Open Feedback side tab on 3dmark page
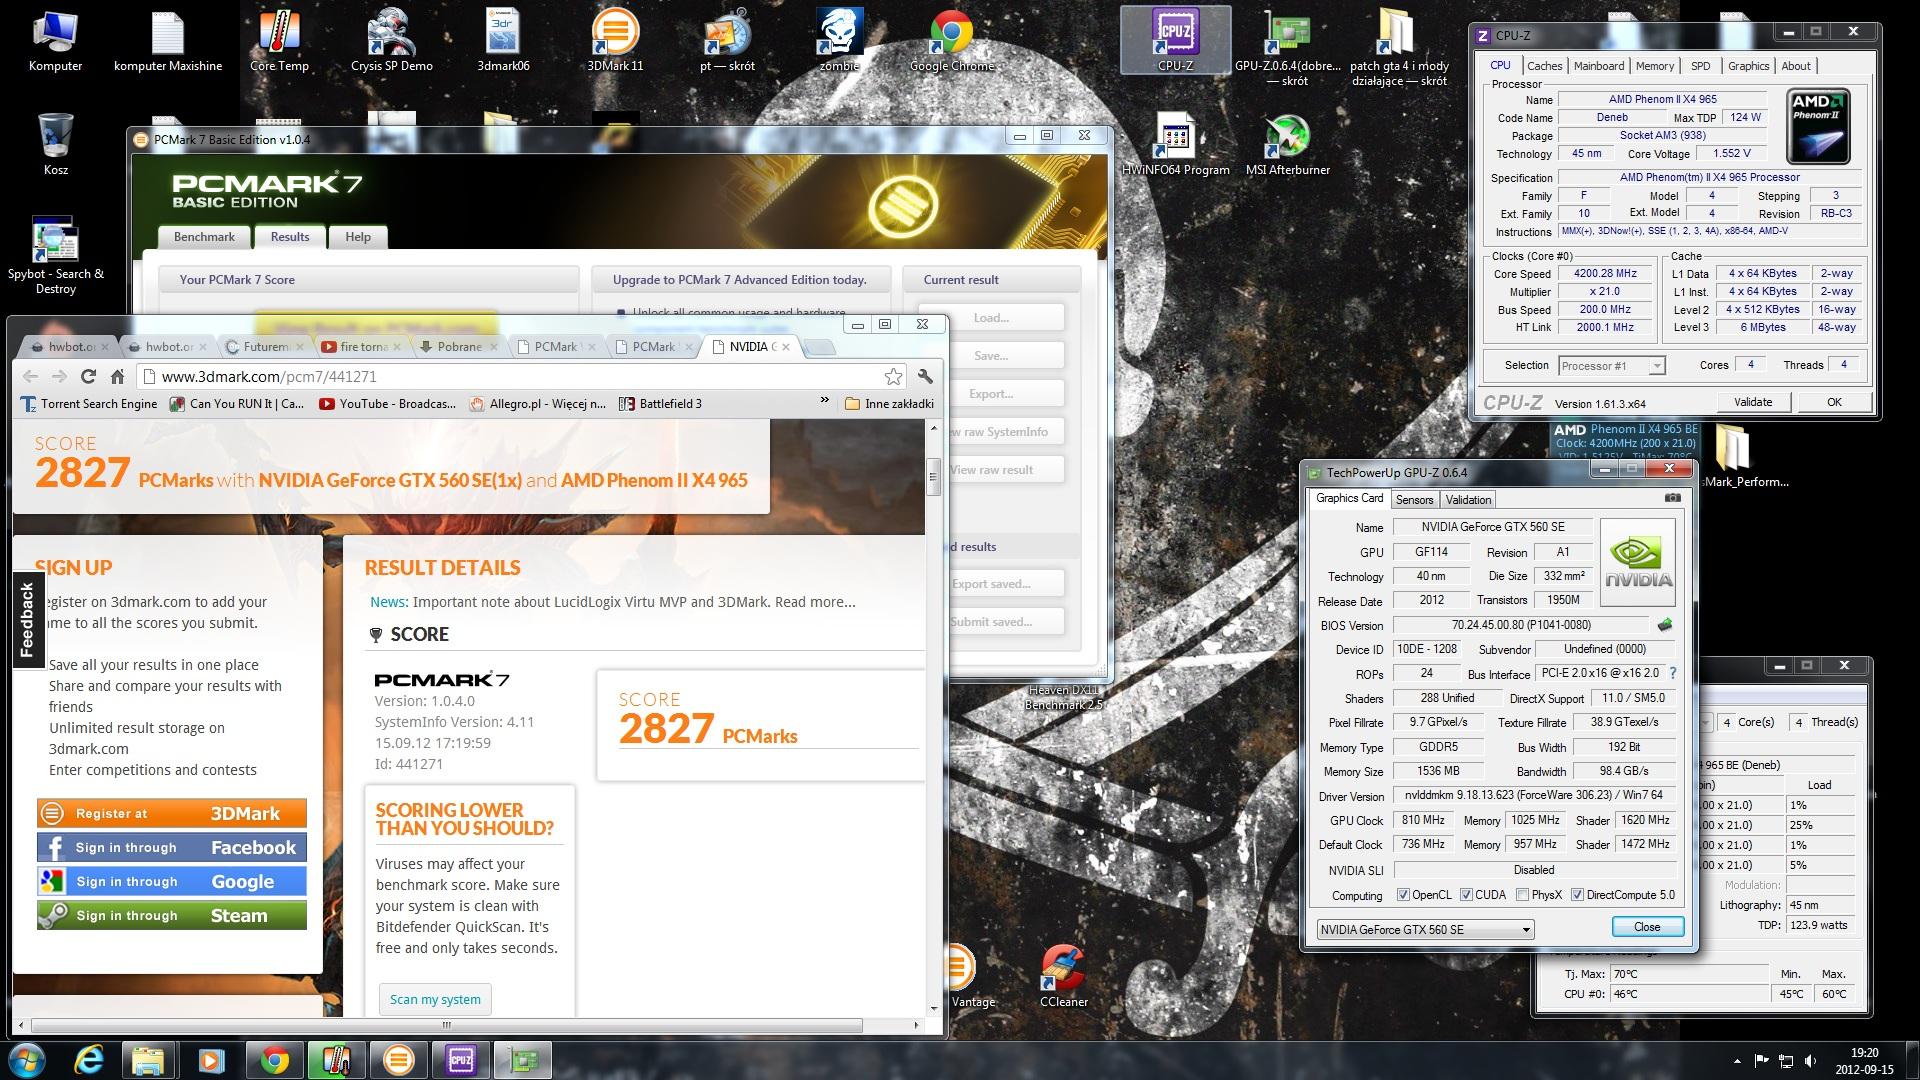 pyautogui.click(x=27, y=620)
